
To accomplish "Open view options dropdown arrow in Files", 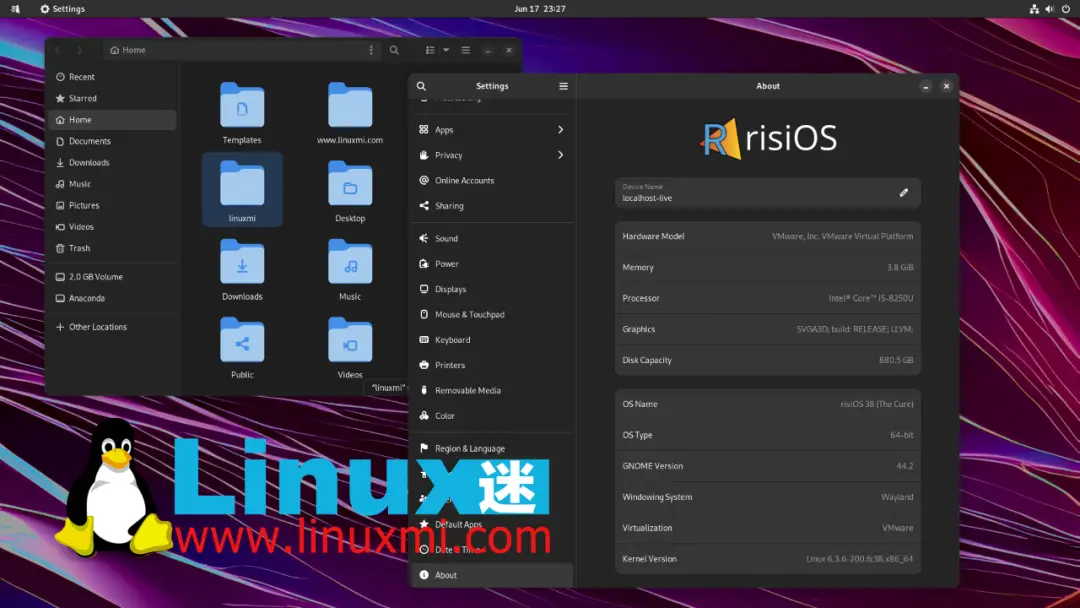I will click(446, 50).
